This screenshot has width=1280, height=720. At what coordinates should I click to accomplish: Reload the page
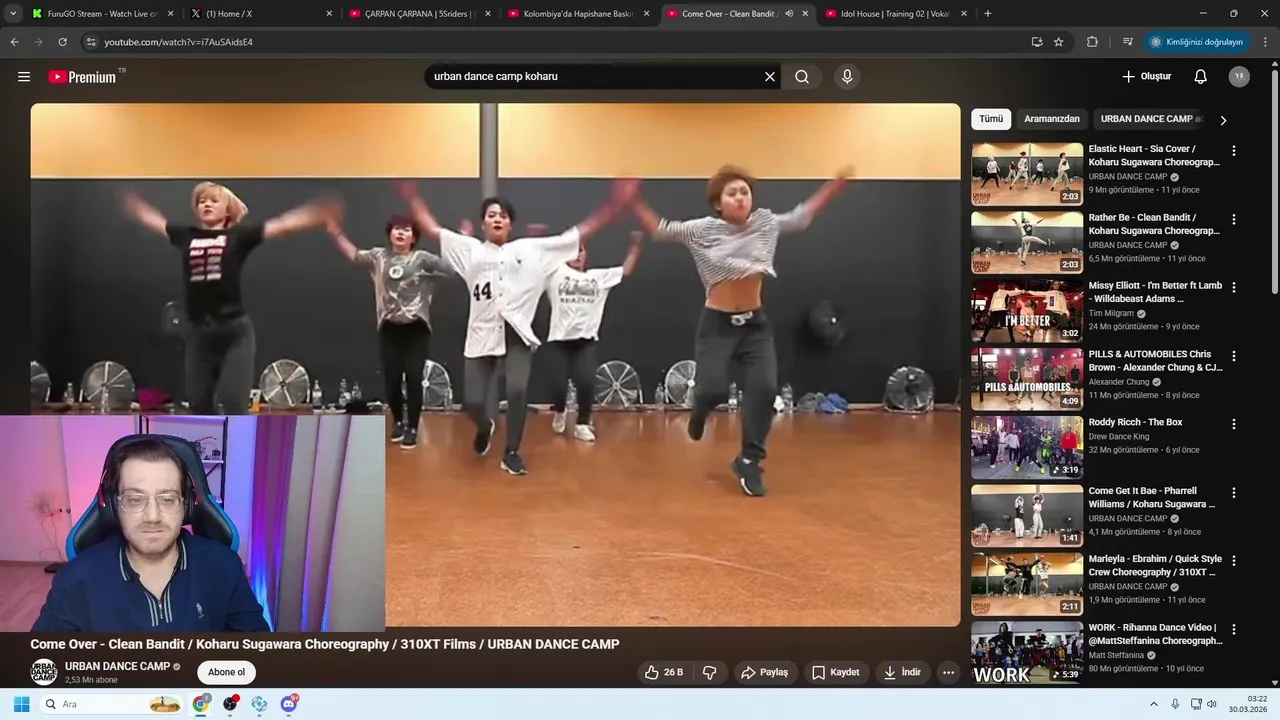coord(62,42)
